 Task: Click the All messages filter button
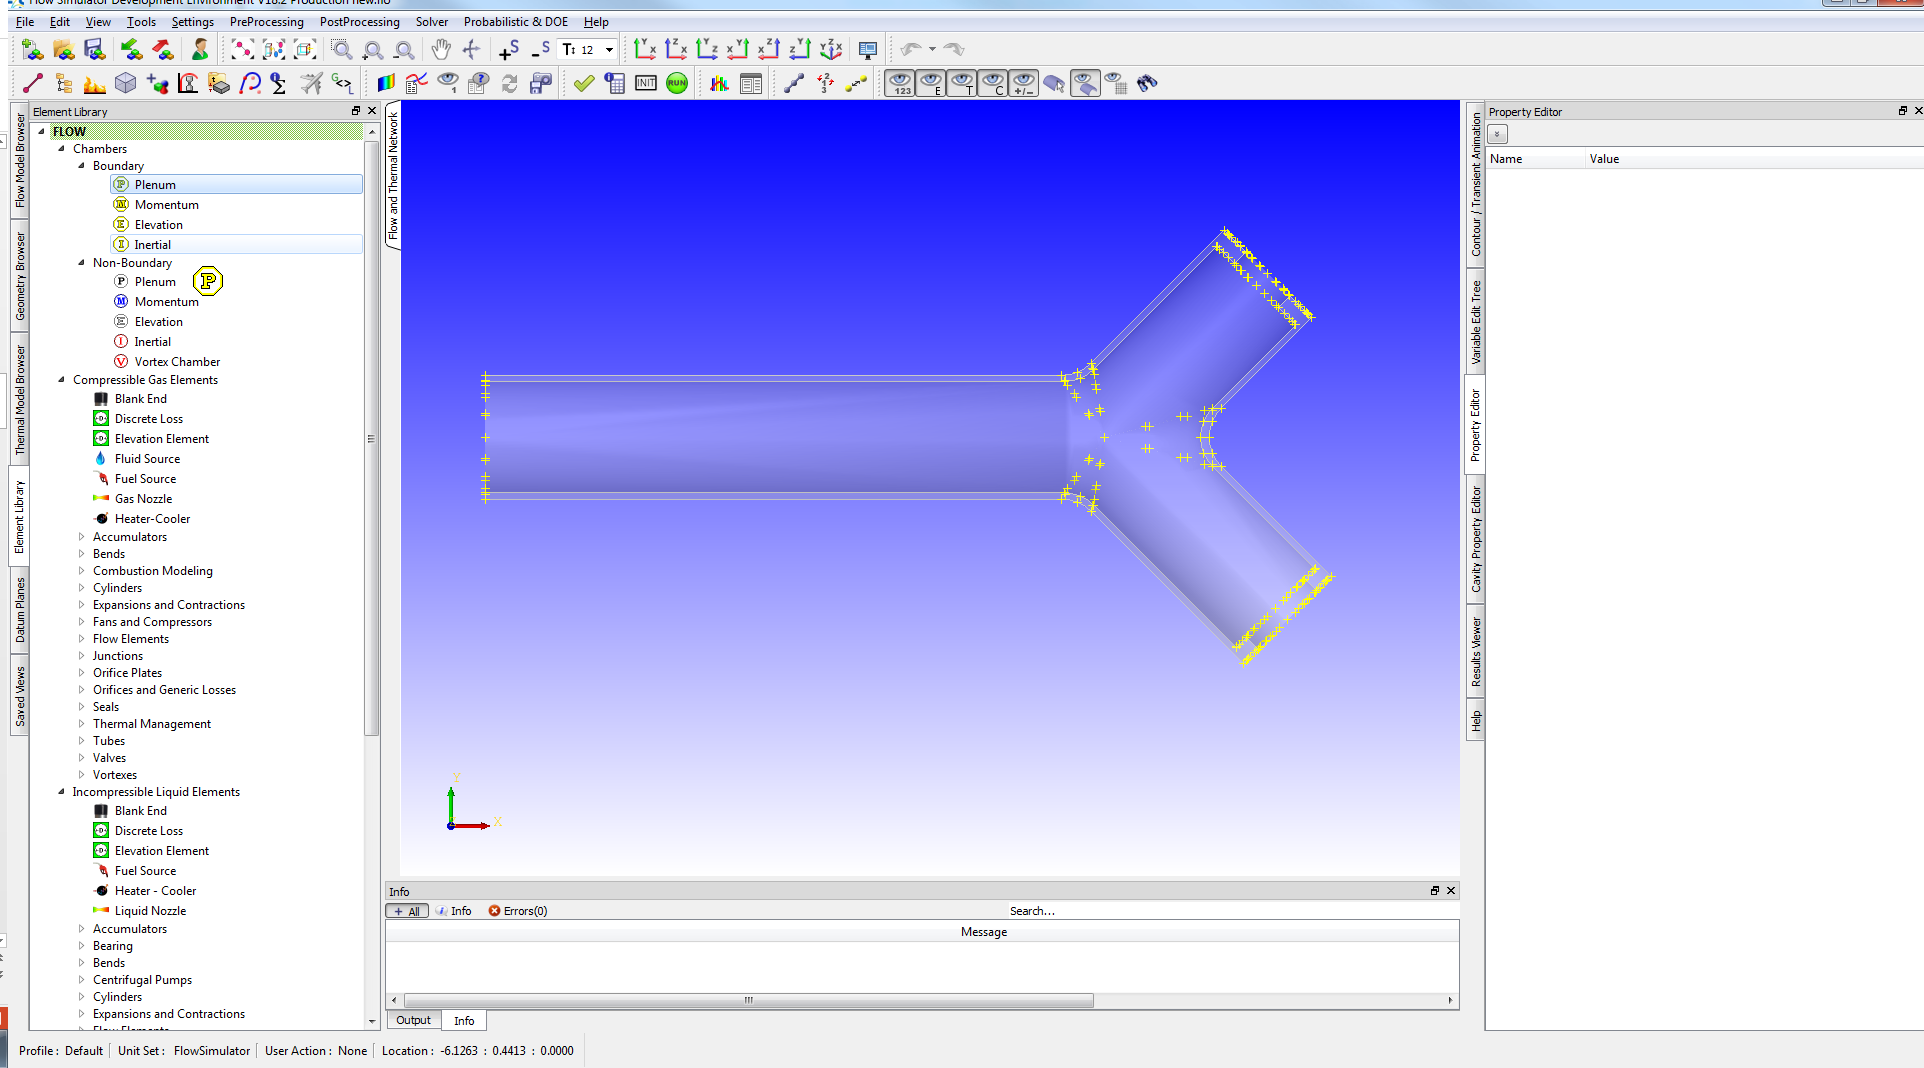click(x=407, y=911)
